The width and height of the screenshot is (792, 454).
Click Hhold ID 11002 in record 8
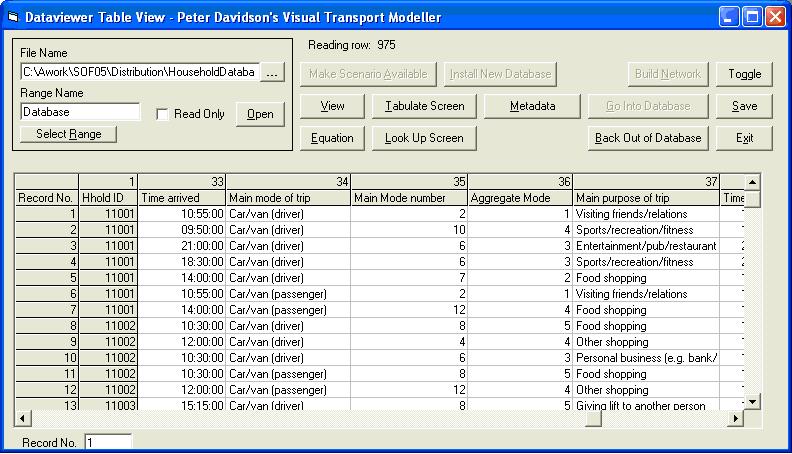[108, 326]
